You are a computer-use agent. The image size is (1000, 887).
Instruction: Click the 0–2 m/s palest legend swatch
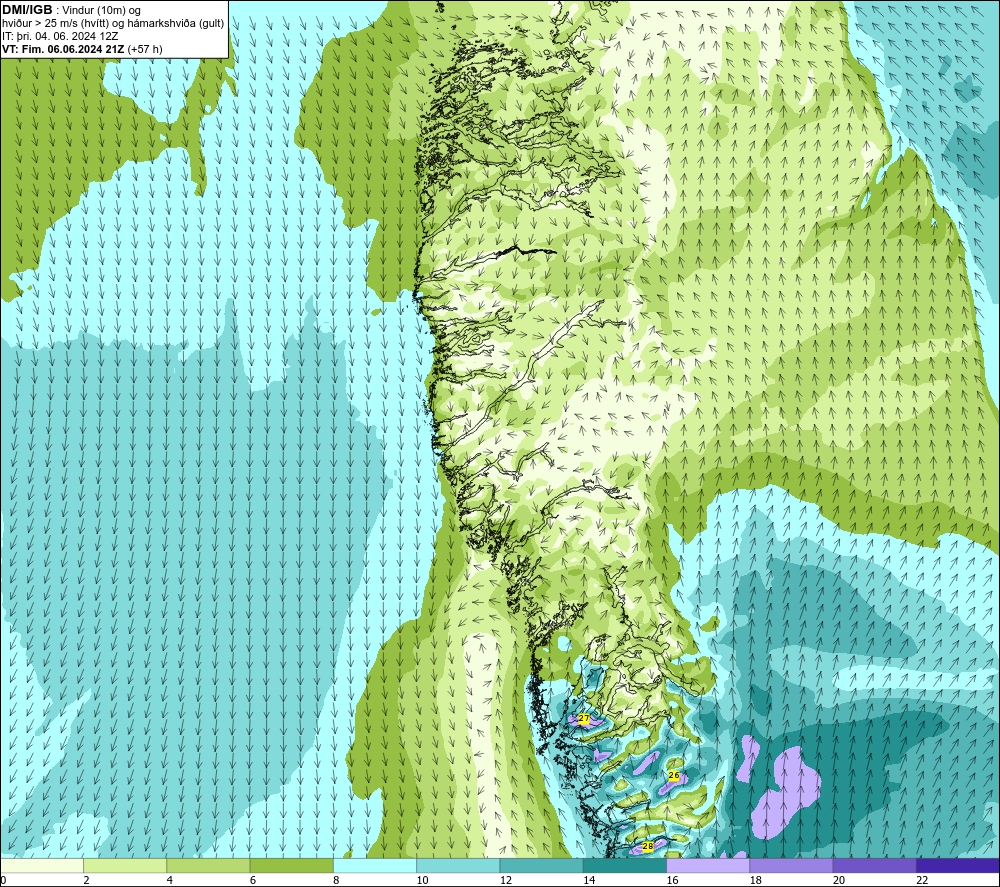(41, 866)
